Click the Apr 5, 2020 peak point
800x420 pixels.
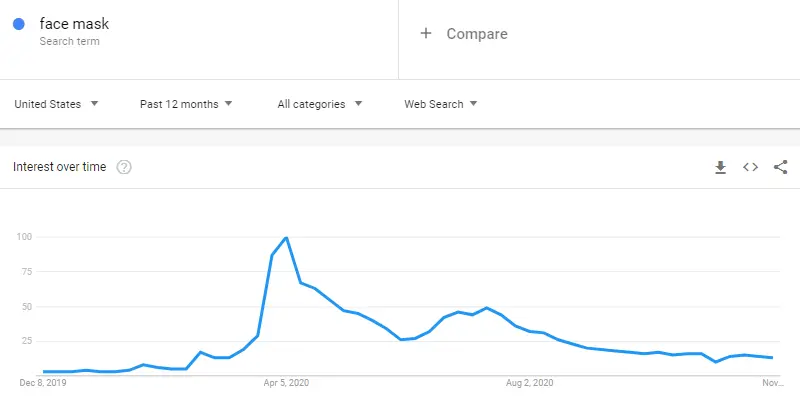click(286, 237)
